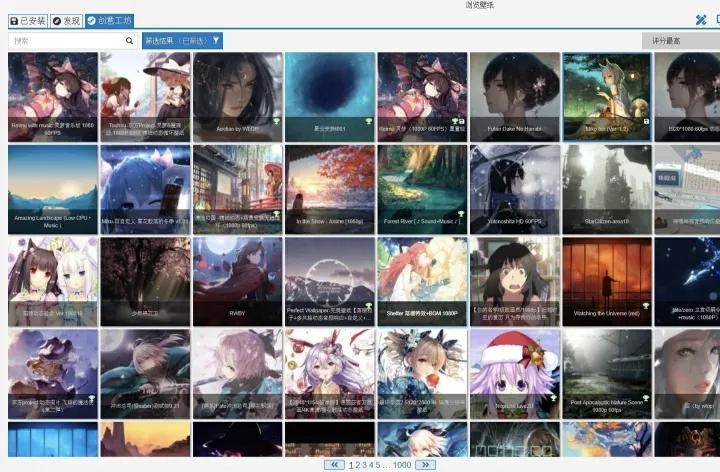Select the purple-haired girl Christmas wallpaper
Screen dimensions: 720x472
pos(330,374)
